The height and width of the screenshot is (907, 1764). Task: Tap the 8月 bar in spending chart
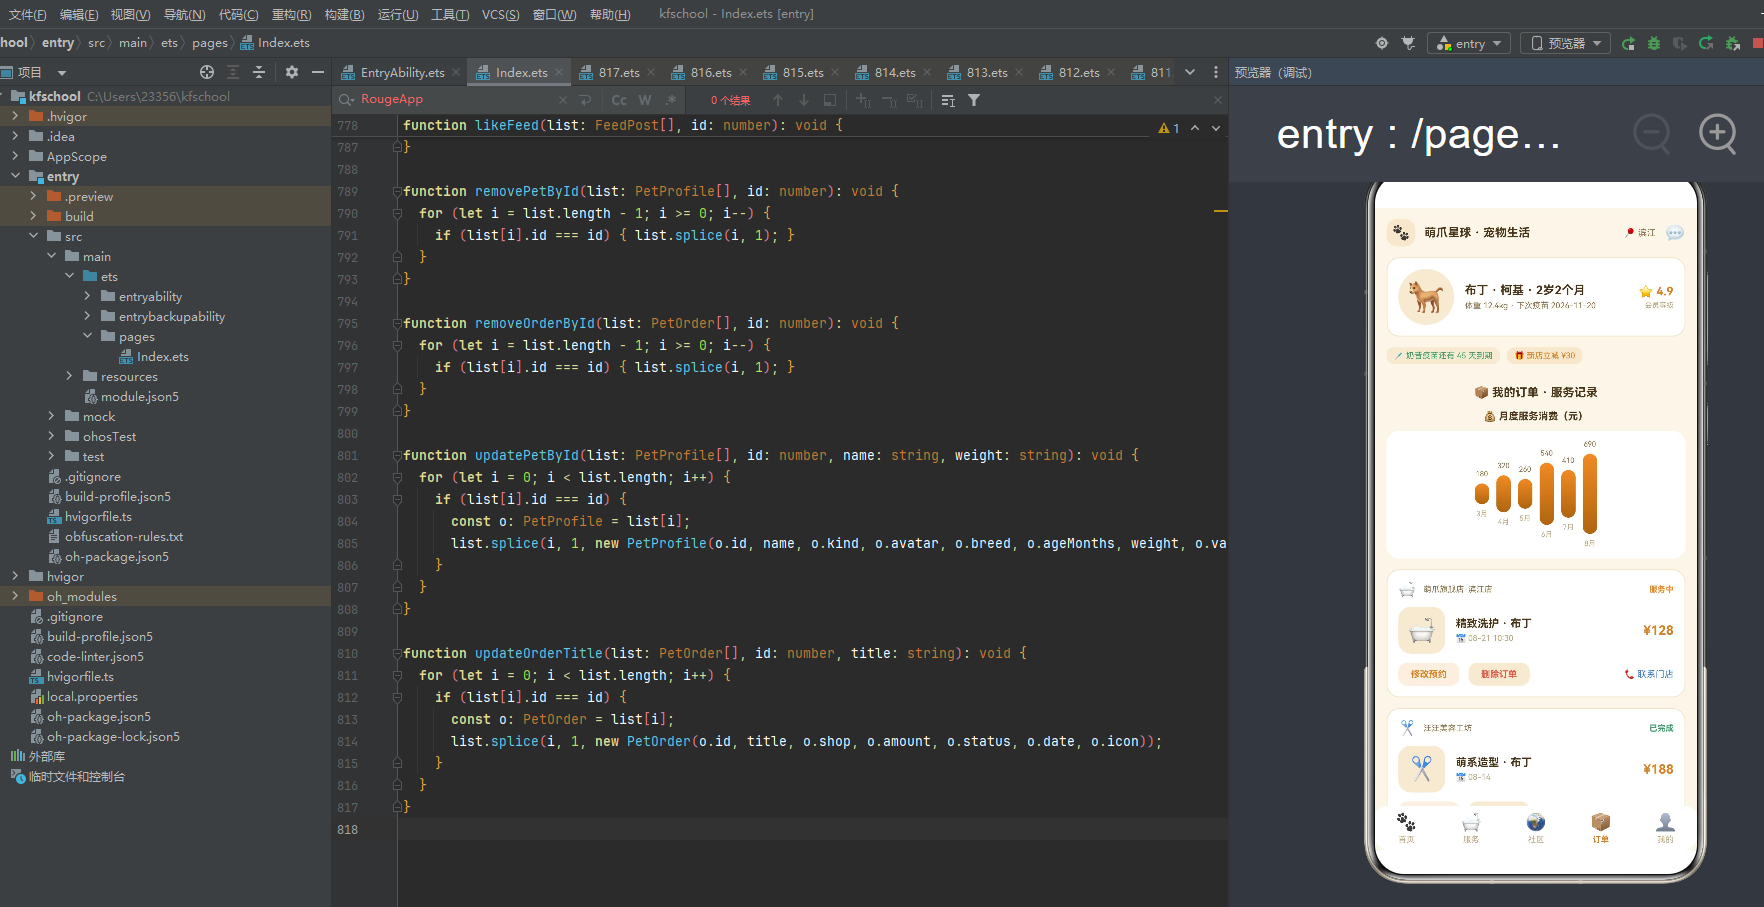[1590, 494]
